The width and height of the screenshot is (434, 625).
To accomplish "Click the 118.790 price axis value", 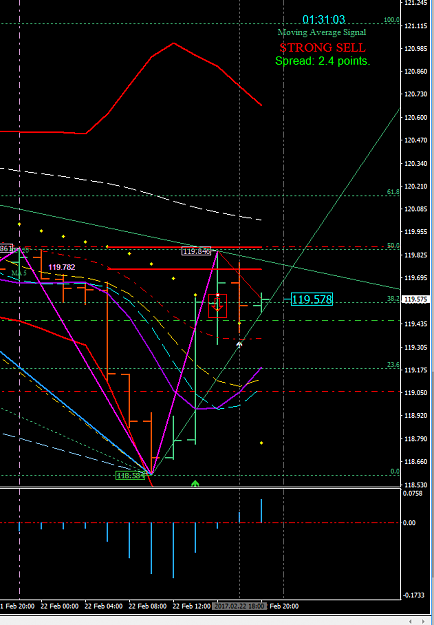I will click(x=416, y=439).
